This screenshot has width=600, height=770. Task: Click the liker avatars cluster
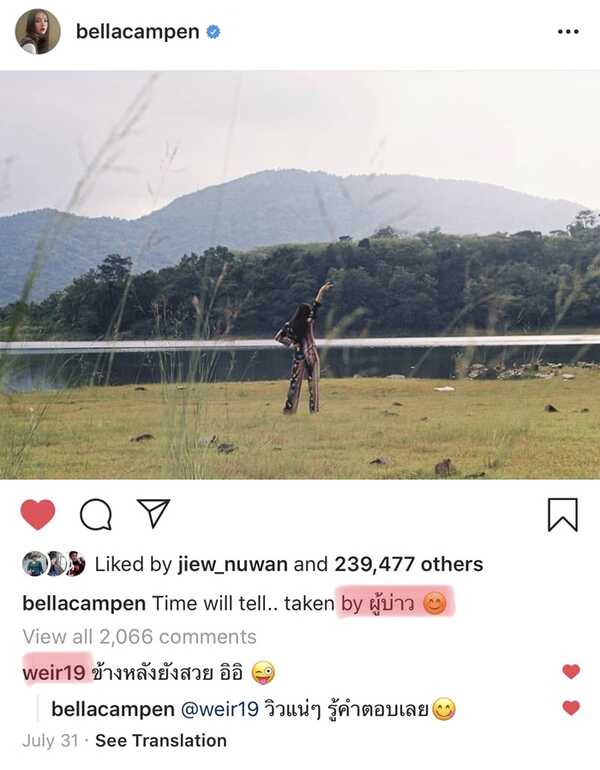(x=54, y=564)
